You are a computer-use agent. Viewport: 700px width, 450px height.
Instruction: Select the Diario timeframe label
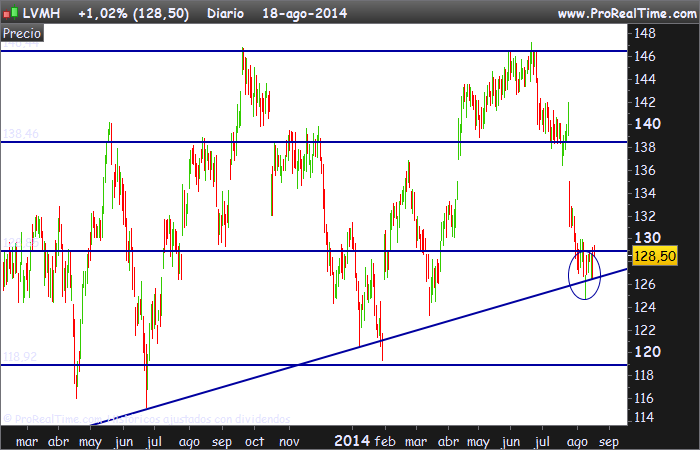click(225, 13)
